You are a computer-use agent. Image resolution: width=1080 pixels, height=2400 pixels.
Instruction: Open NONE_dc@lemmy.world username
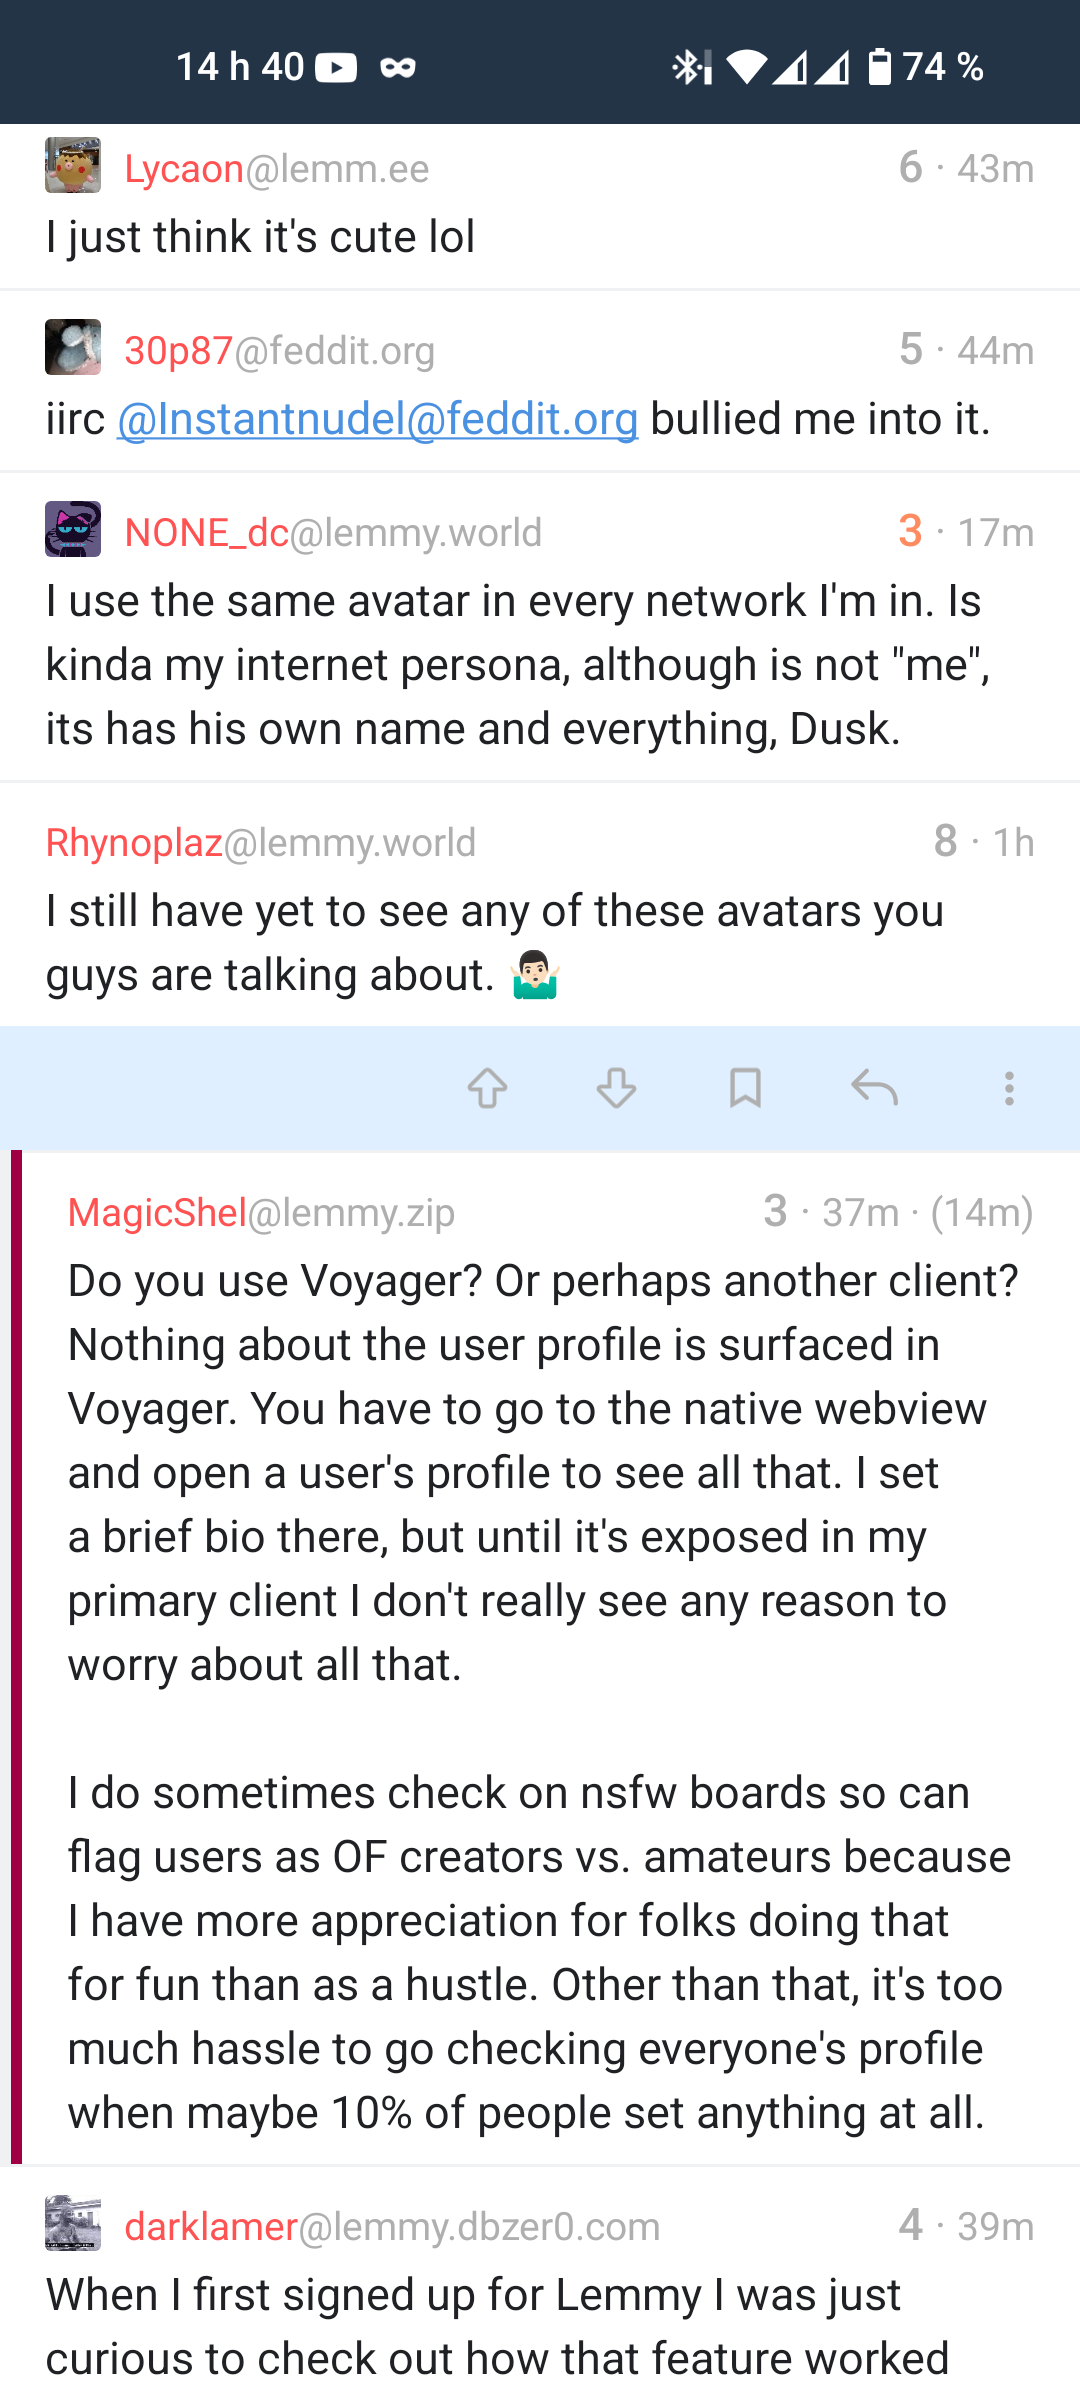click(x=333, y=533)
